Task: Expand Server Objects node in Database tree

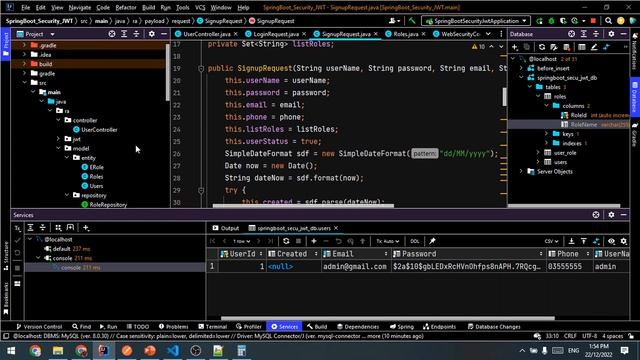Action: pyautogui.click(x=521, y=171)
